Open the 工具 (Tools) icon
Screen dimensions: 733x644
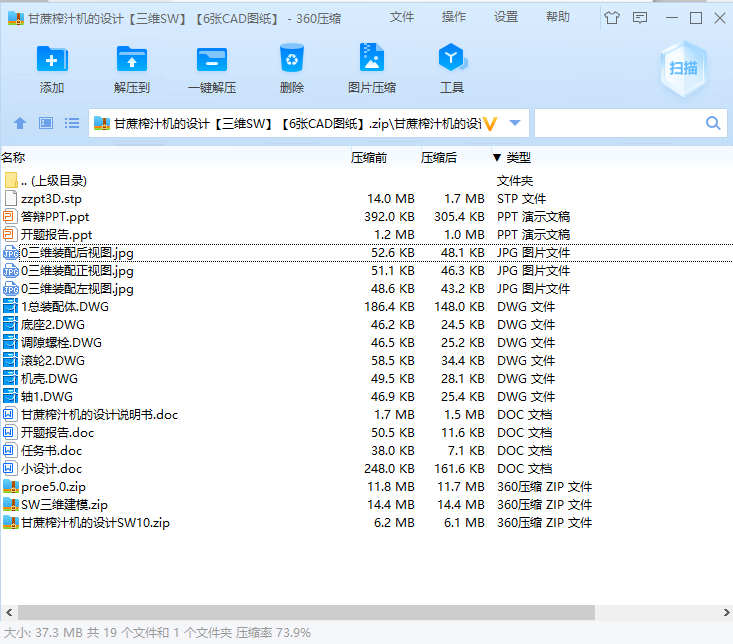point(452,58)
